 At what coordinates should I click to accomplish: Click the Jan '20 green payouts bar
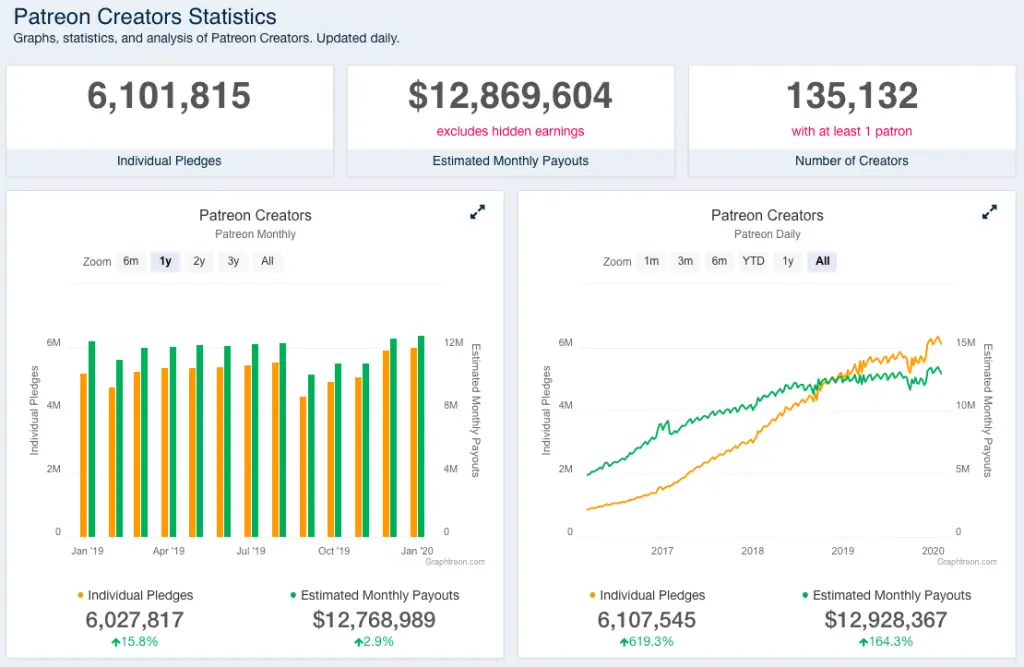point(421,436)
